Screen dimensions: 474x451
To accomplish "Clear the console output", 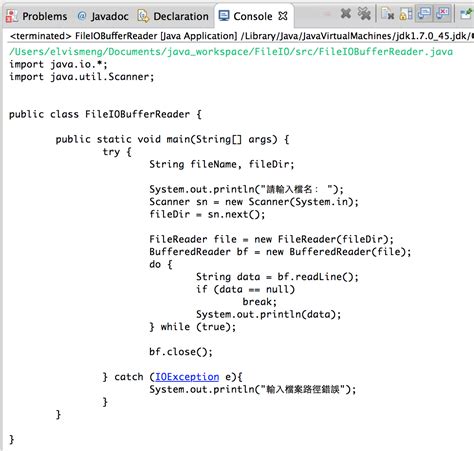I will [388, 14].
